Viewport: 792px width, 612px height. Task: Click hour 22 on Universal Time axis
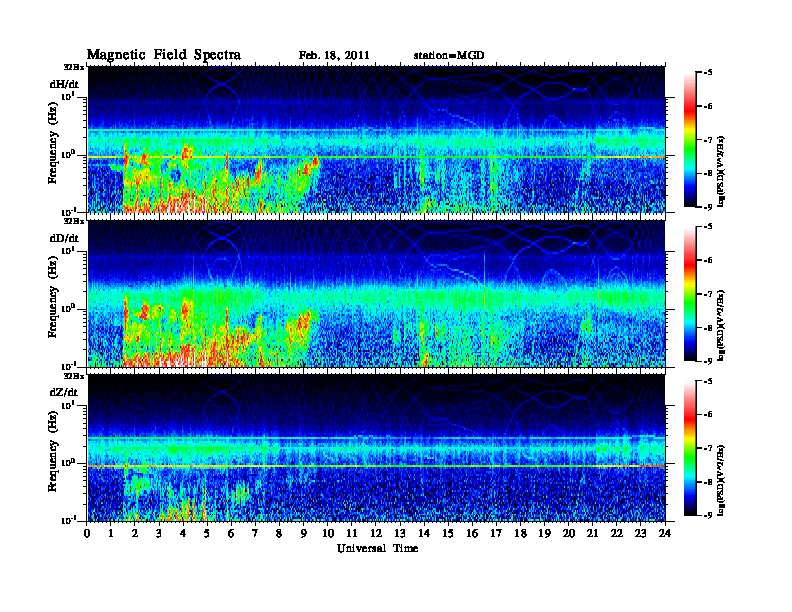617,534
